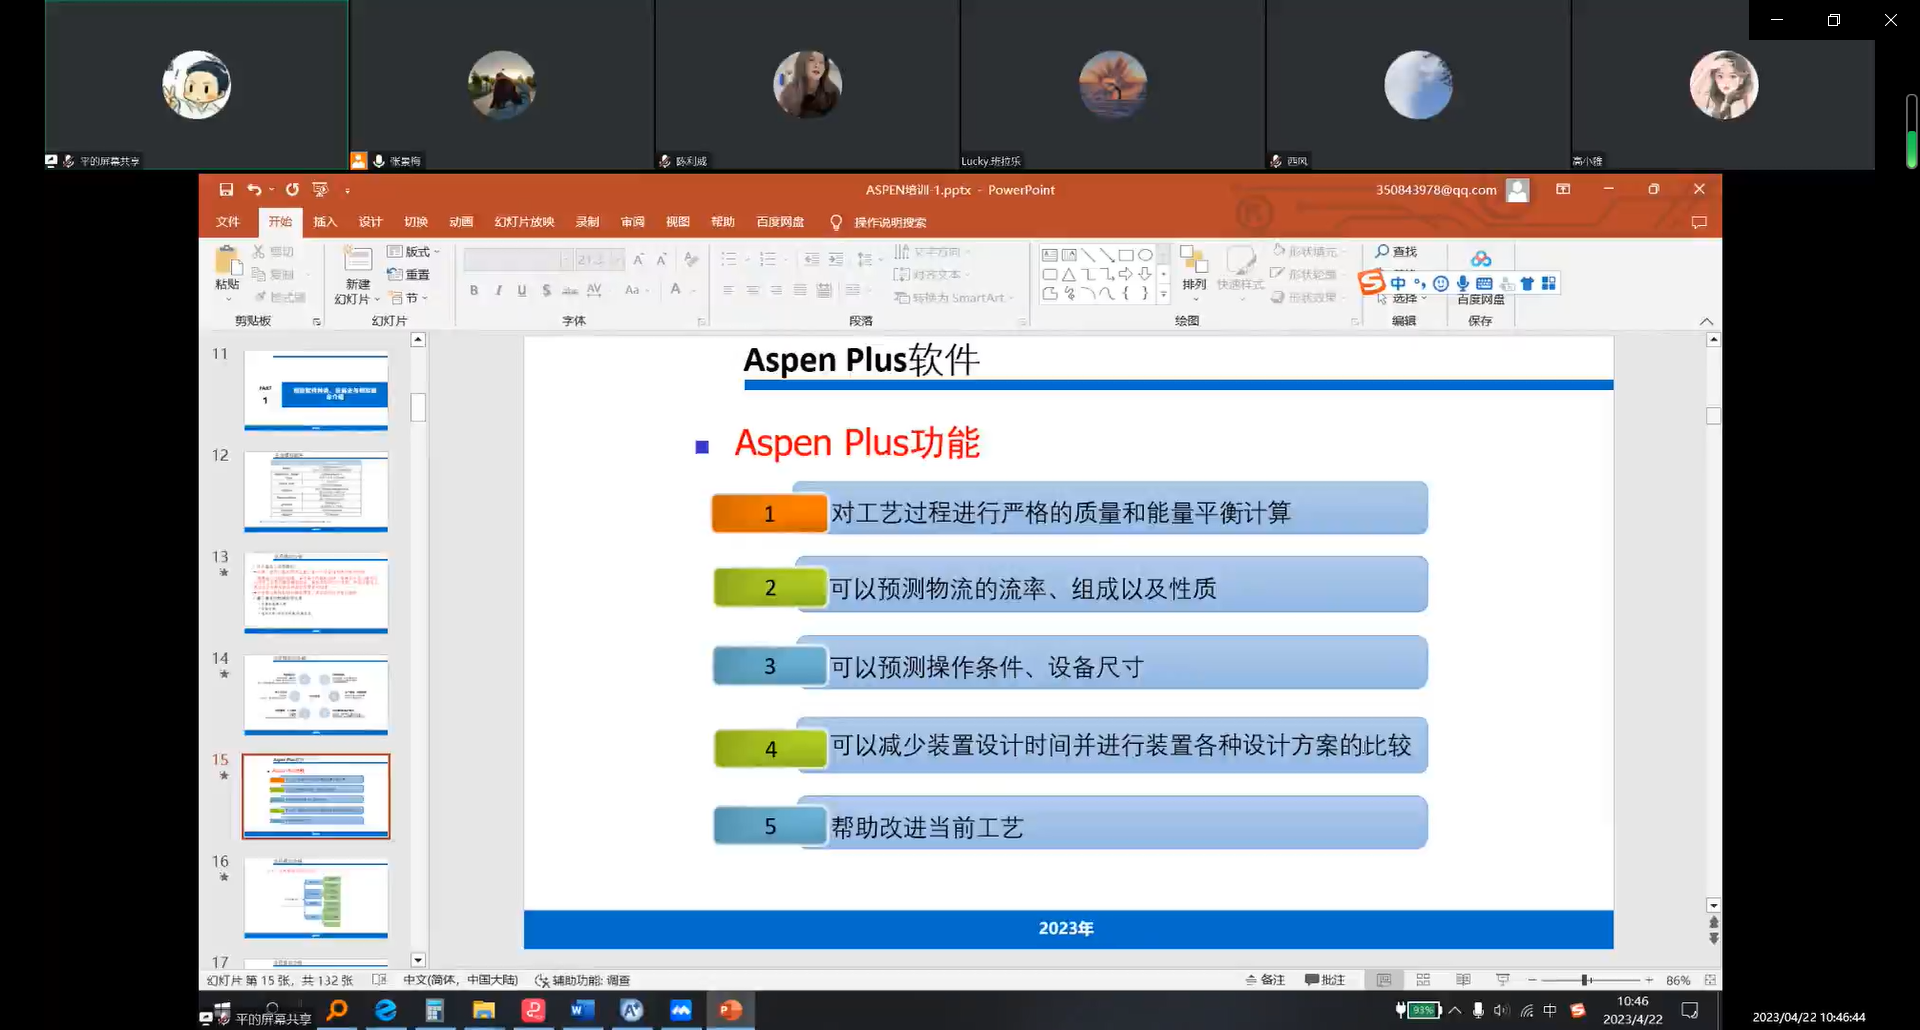The image size is (1920, 1030).
Task: Open the File (文件) menu
Action: pos(228,222)
